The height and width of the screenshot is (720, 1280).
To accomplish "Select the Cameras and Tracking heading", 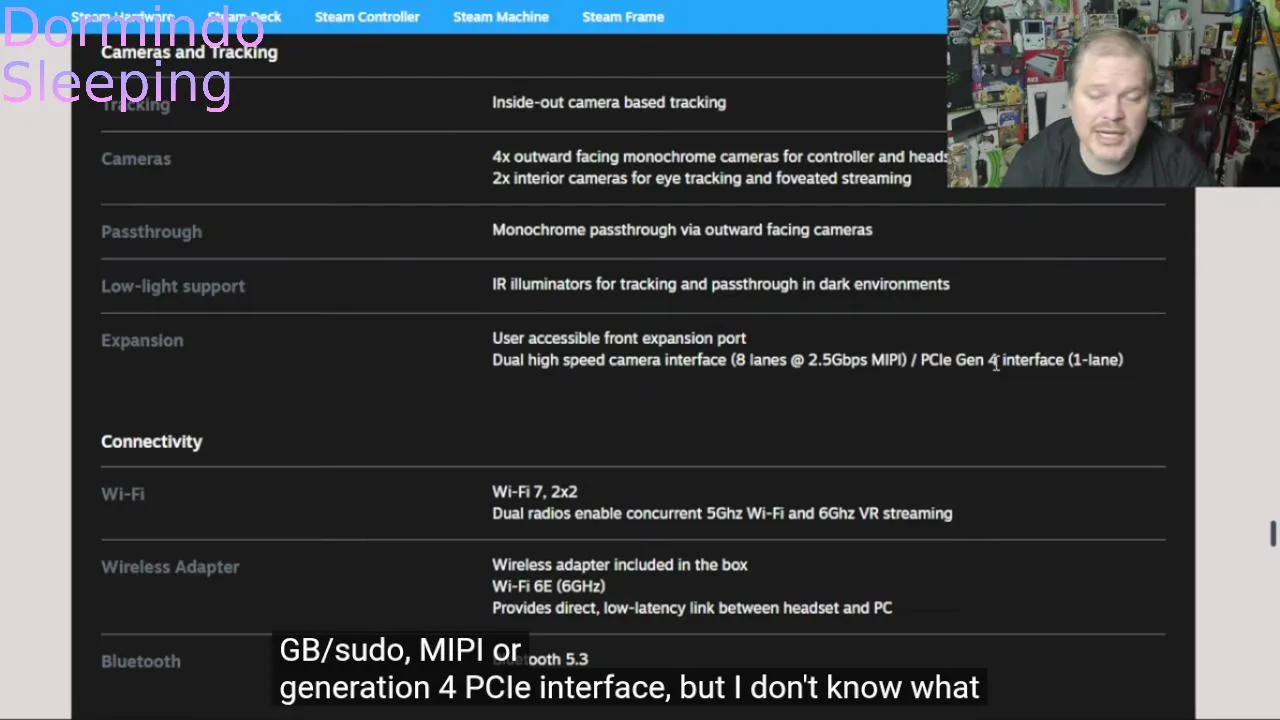I will pos(189,52).
